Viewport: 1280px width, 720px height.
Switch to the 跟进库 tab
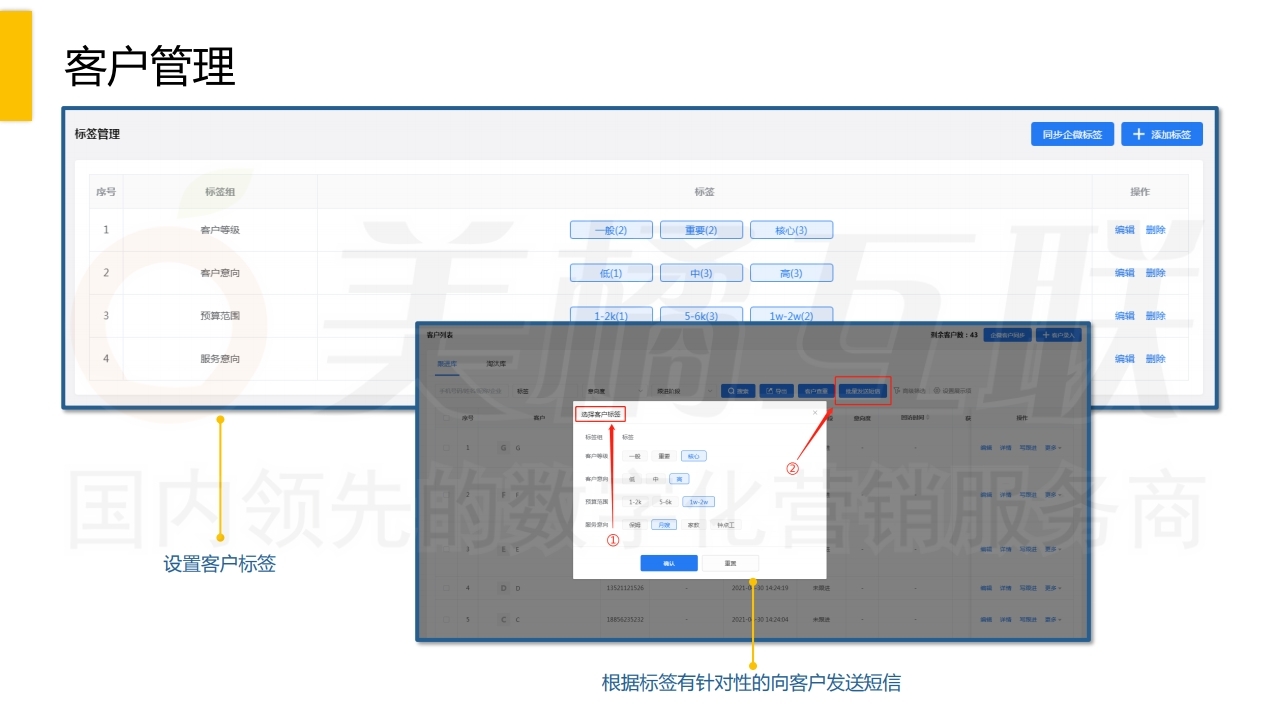coord(447,364)
